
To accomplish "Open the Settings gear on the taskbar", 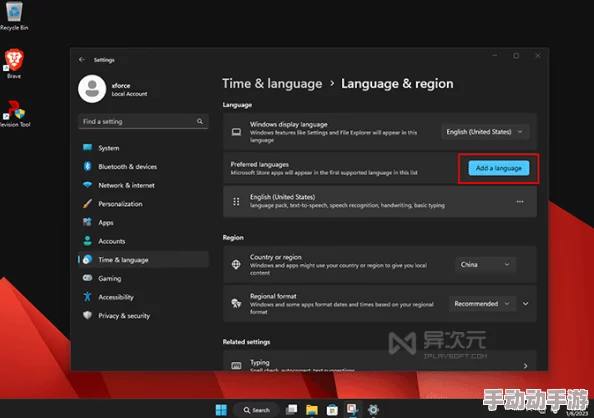I will (x=373, y=410).
